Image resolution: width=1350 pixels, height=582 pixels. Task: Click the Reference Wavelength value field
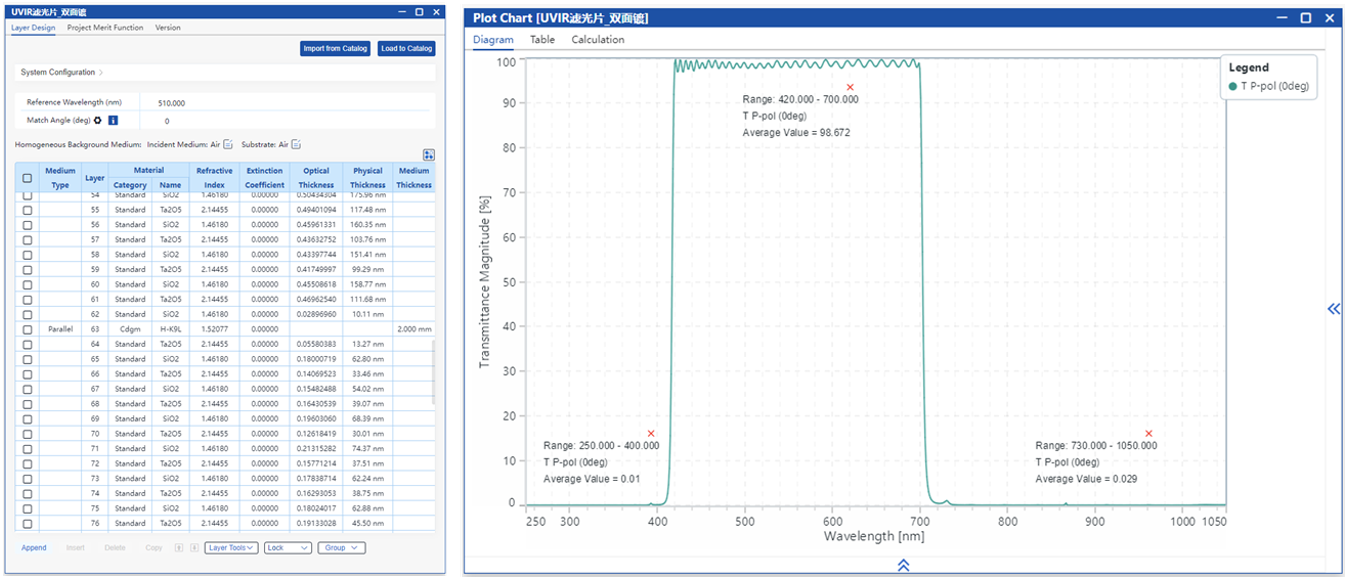(x=171, y=103)
